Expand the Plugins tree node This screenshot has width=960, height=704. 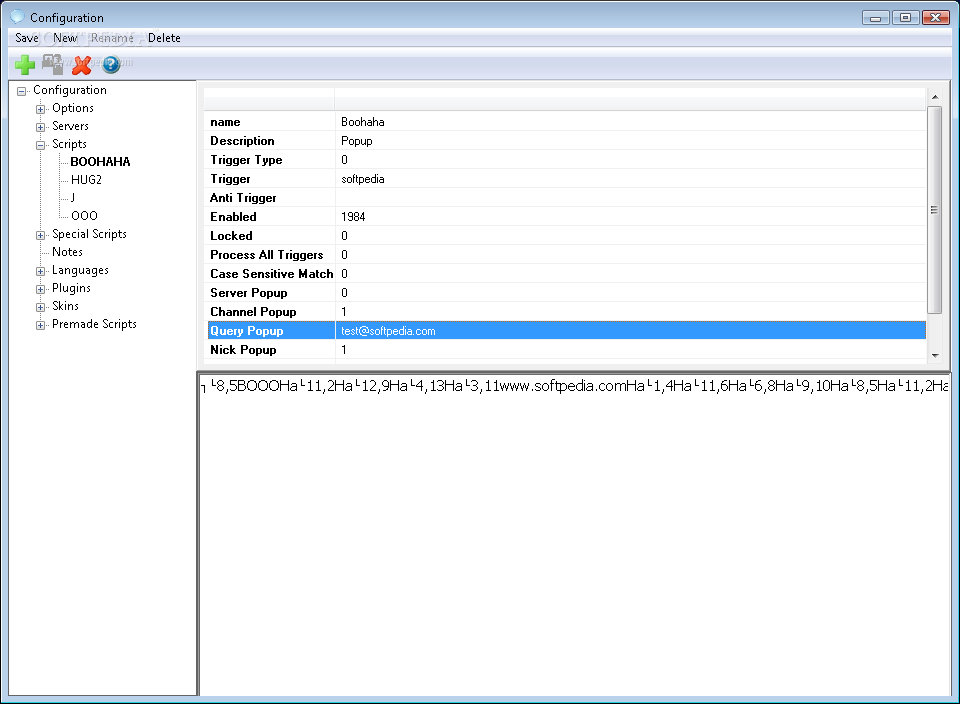[x=40, y=289]
